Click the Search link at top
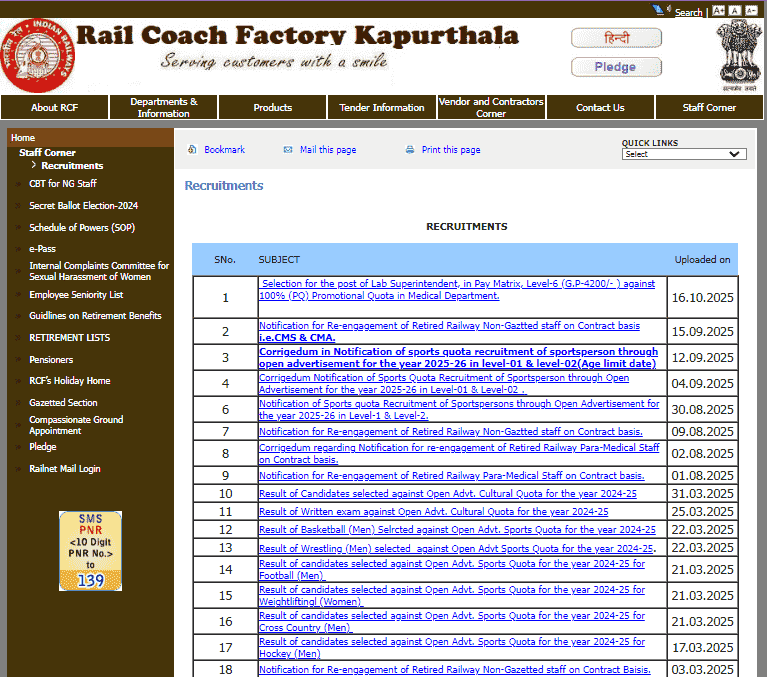The image size is (767, 677). click(688, 12)
